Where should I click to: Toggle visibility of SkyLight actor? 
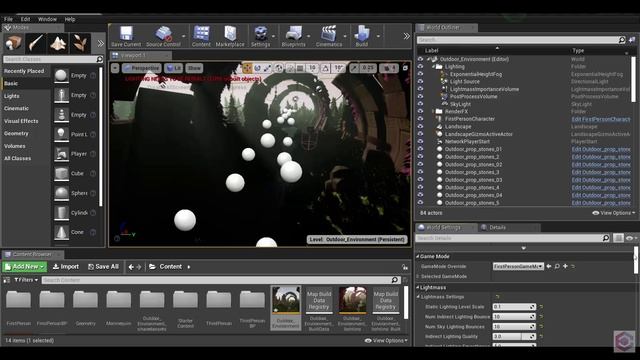[x=420, y=104]
